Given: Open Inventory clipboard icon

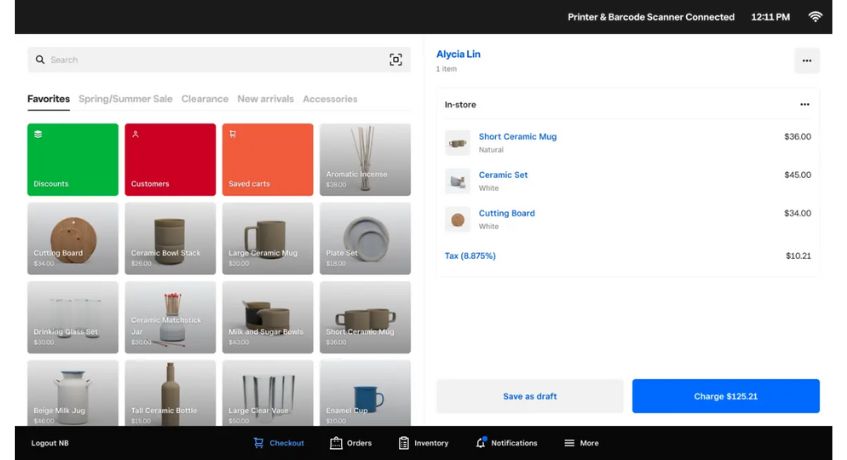Looking at the screenshot, I should (404, 443).
